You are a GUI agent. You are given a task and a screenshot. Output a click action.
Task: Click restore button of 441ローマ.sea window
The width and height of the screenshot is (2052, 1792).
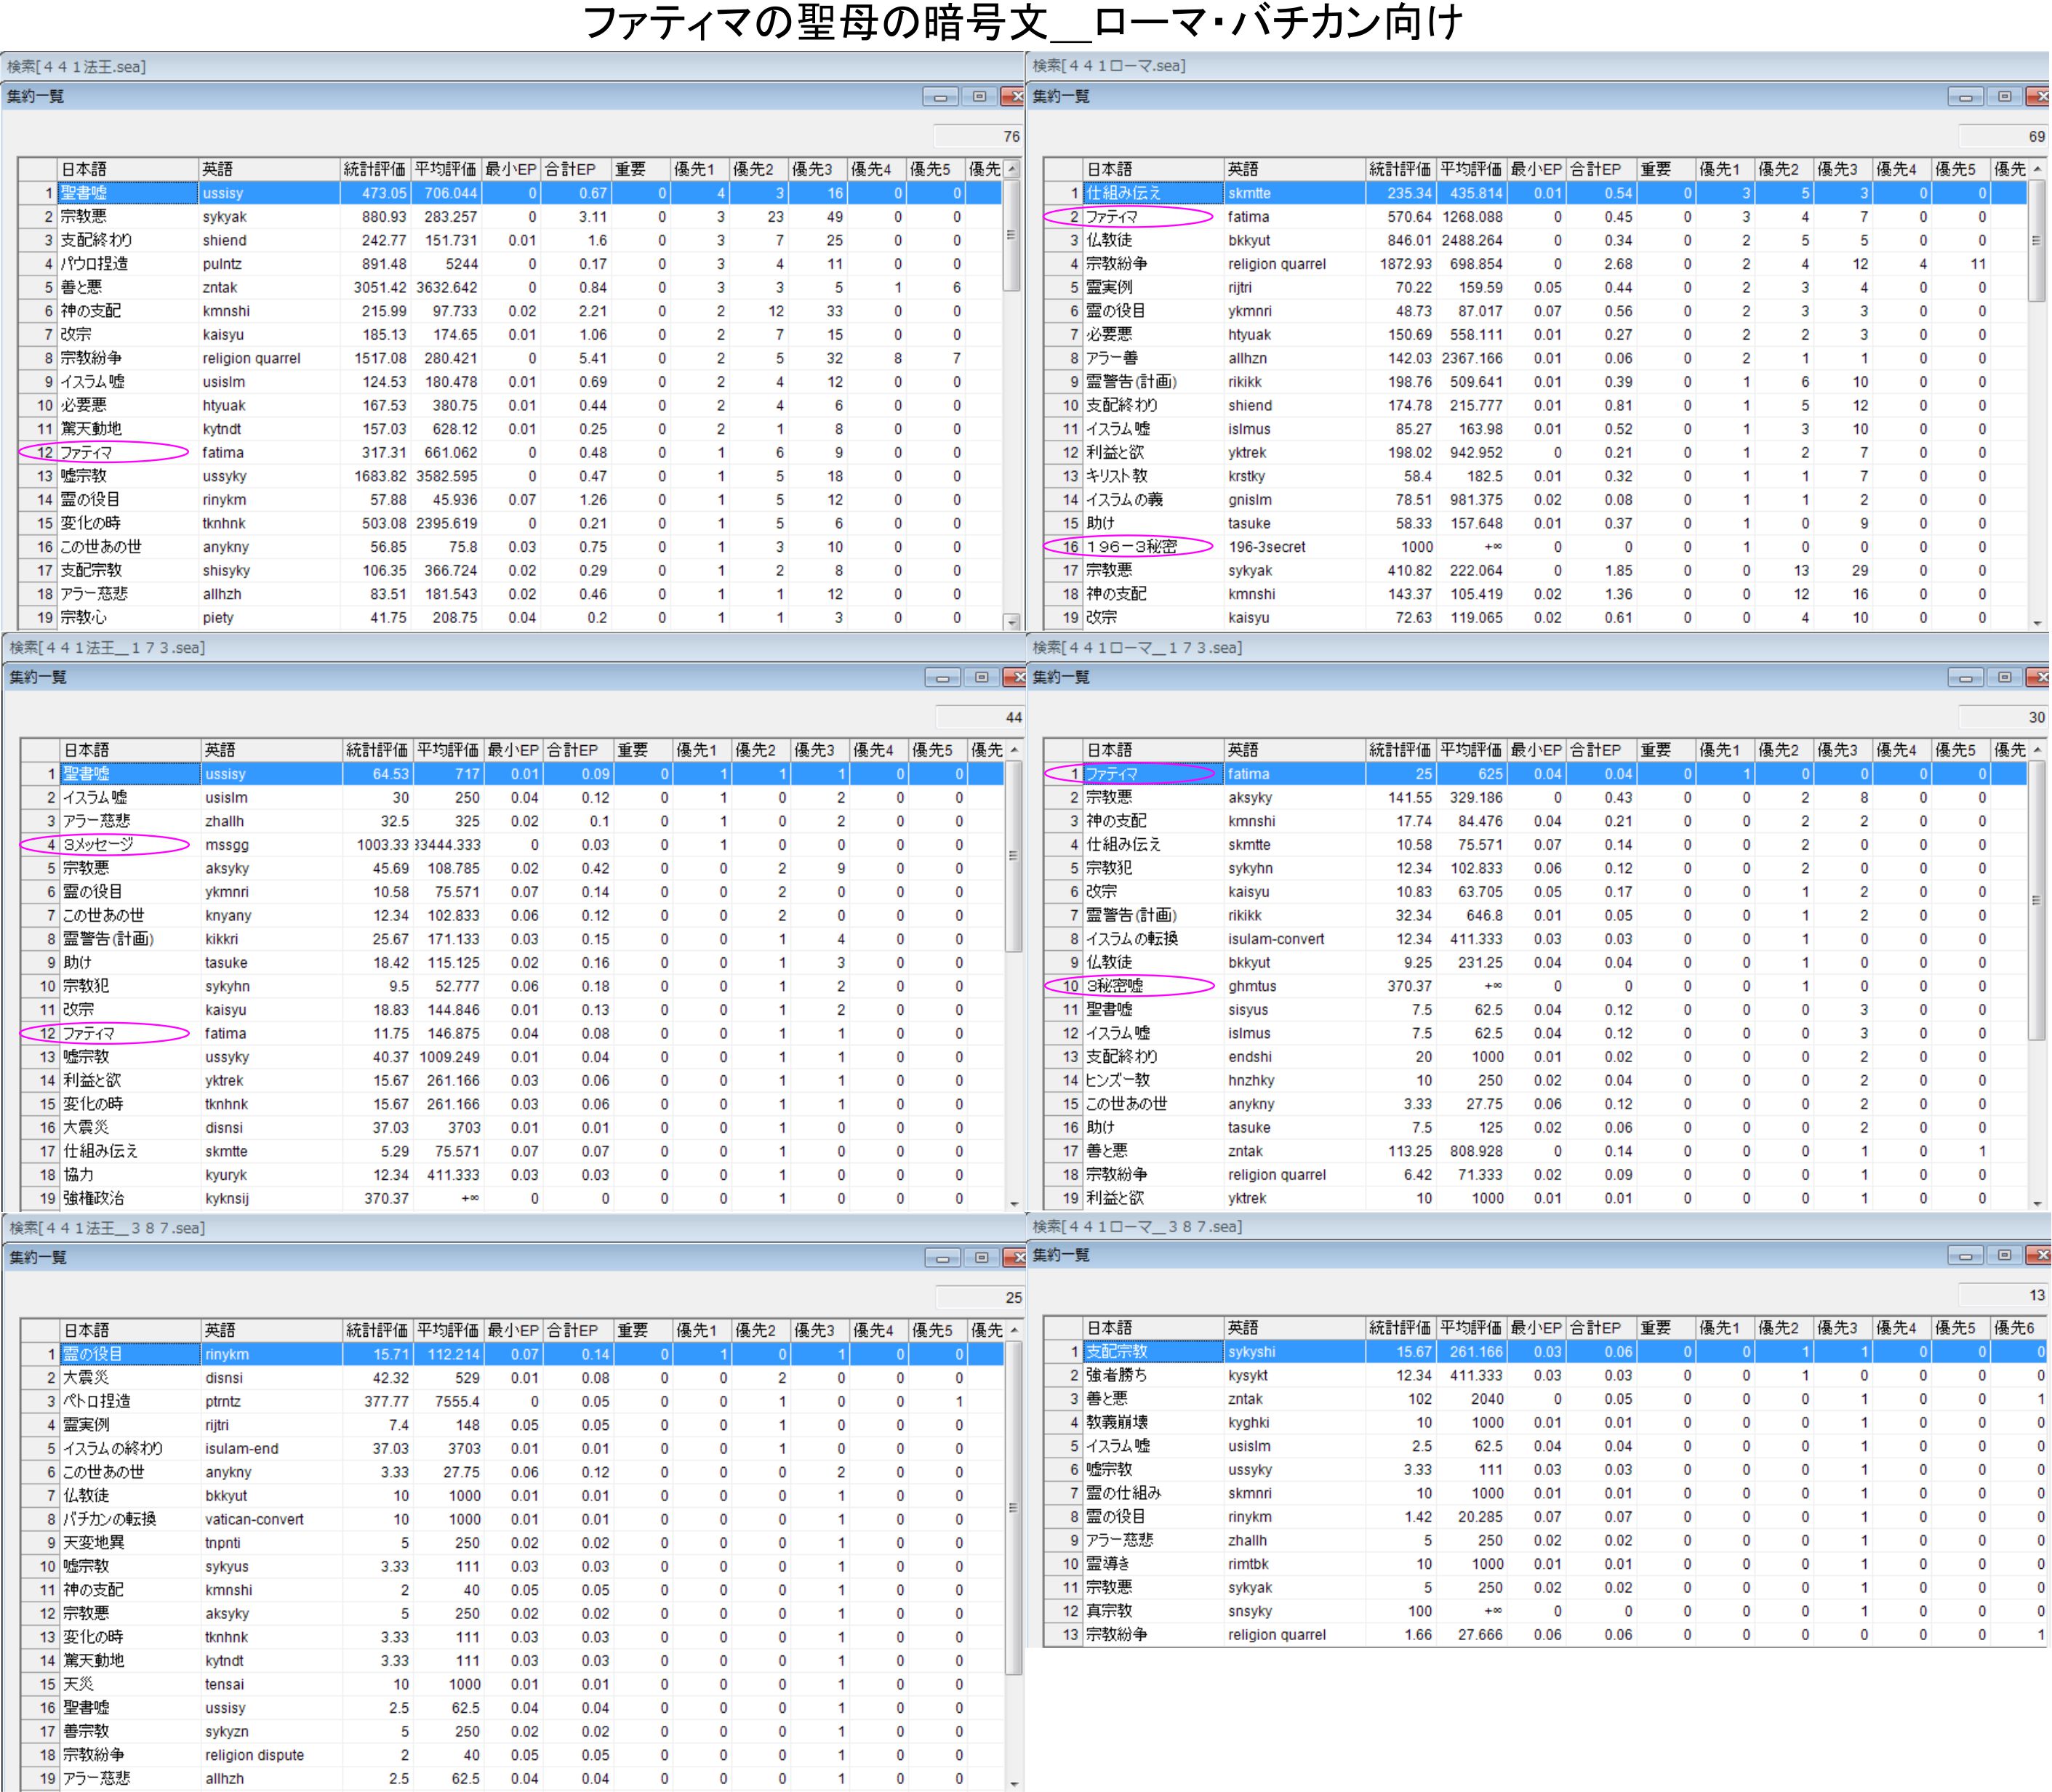point(2004,97)
